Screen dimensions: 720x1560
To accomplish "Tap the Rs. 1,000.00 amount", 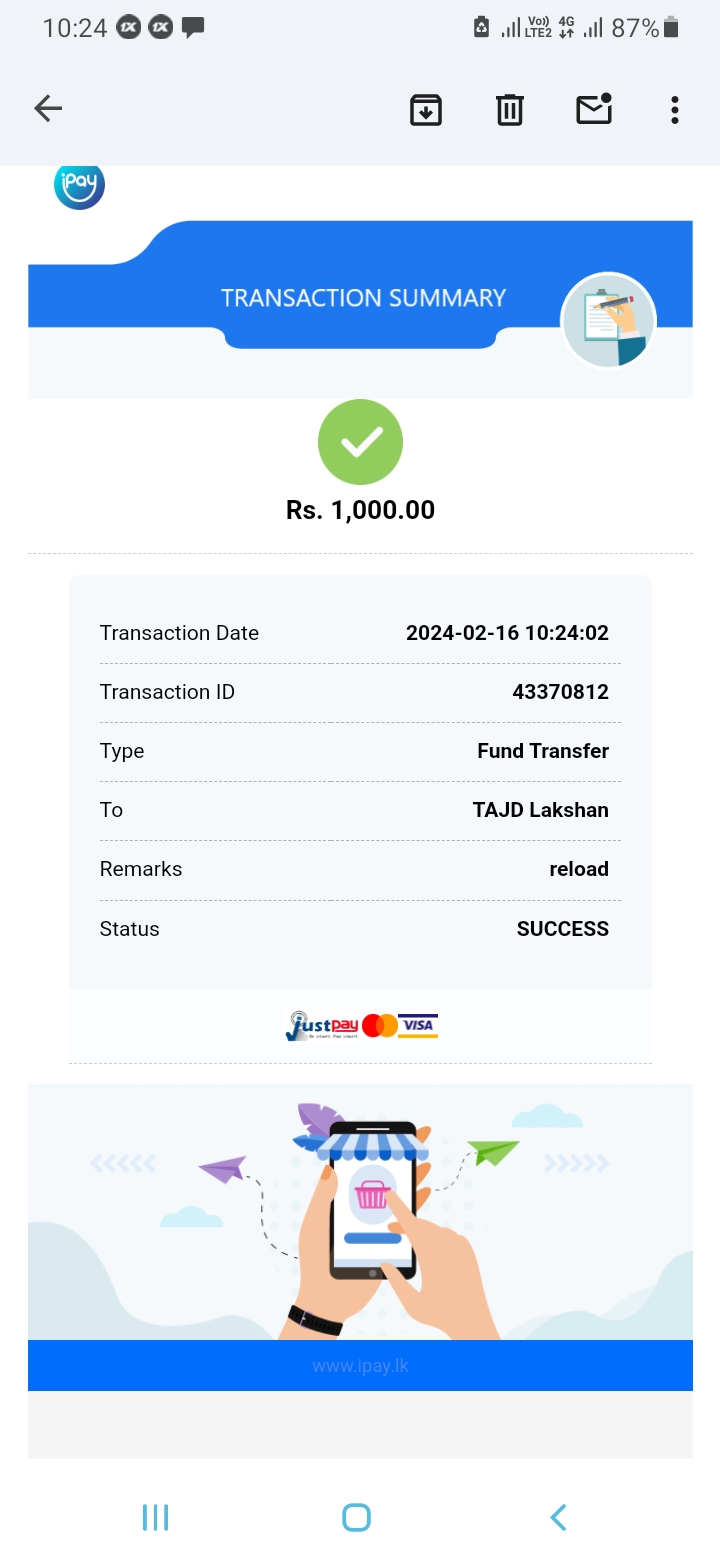I will [360, 510].
